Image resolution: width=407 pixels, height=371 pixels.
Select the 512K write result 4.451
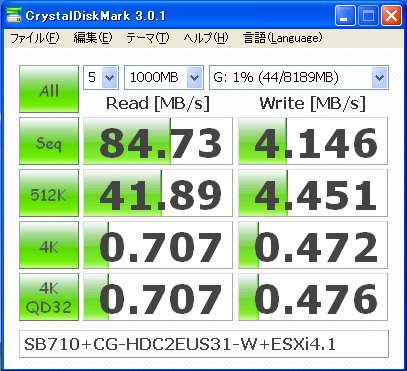(313, 193)
